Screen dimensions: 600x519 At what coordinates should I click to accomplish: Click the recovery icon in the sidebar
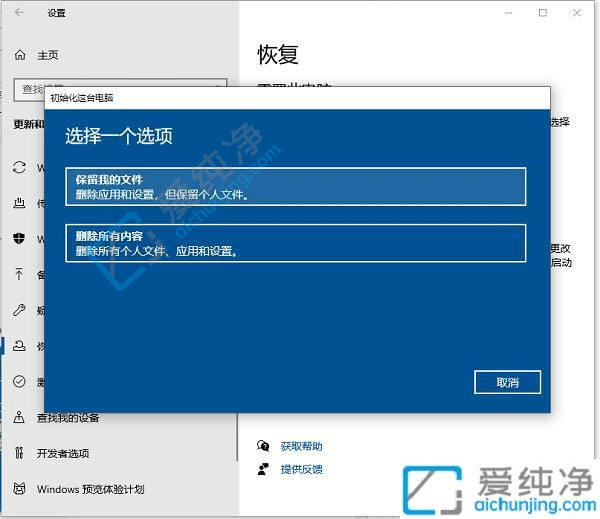pyautogui.click(x=19, y=346)
